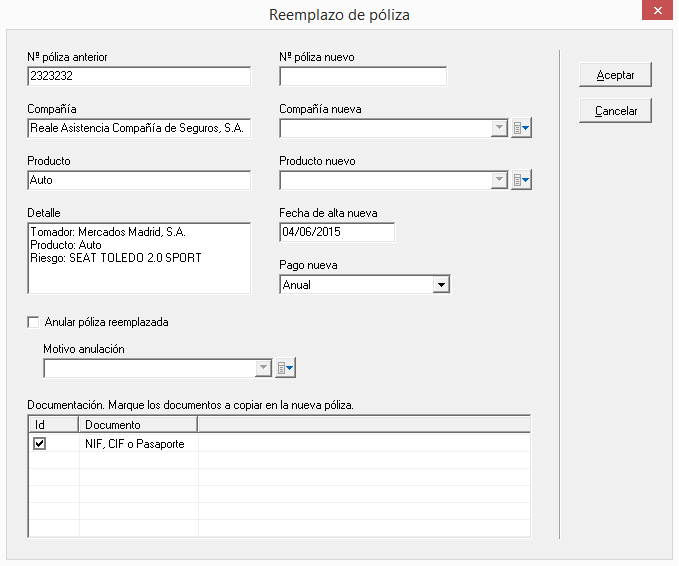Close the Reemplazo de póliza window

coord(657,10)
